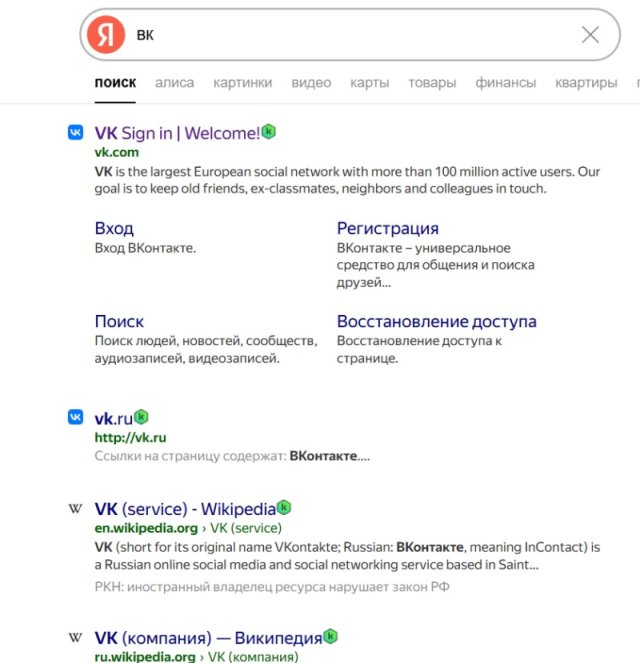The width and height of the screenshot is (640, 663).
Task: Clear the search field with X icon
Action: [590, 35]
